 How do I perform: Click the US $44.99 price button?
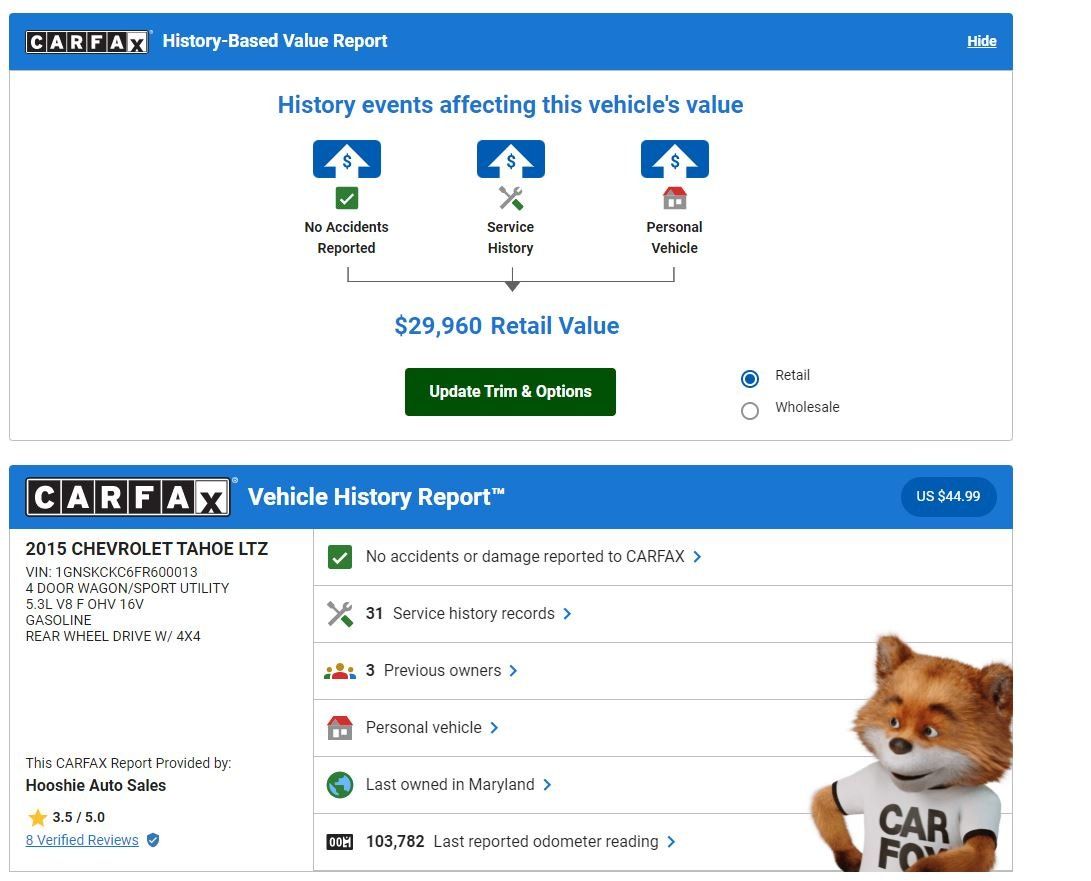(x=948, y=497)
